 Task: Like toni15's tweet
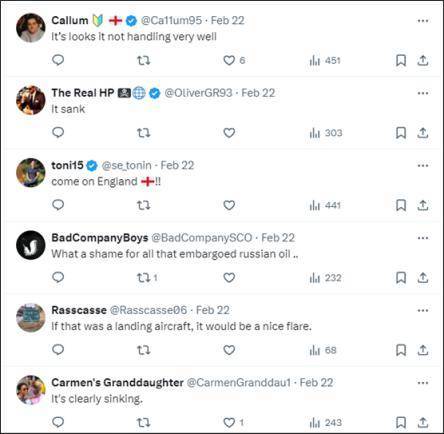point(229,205)
